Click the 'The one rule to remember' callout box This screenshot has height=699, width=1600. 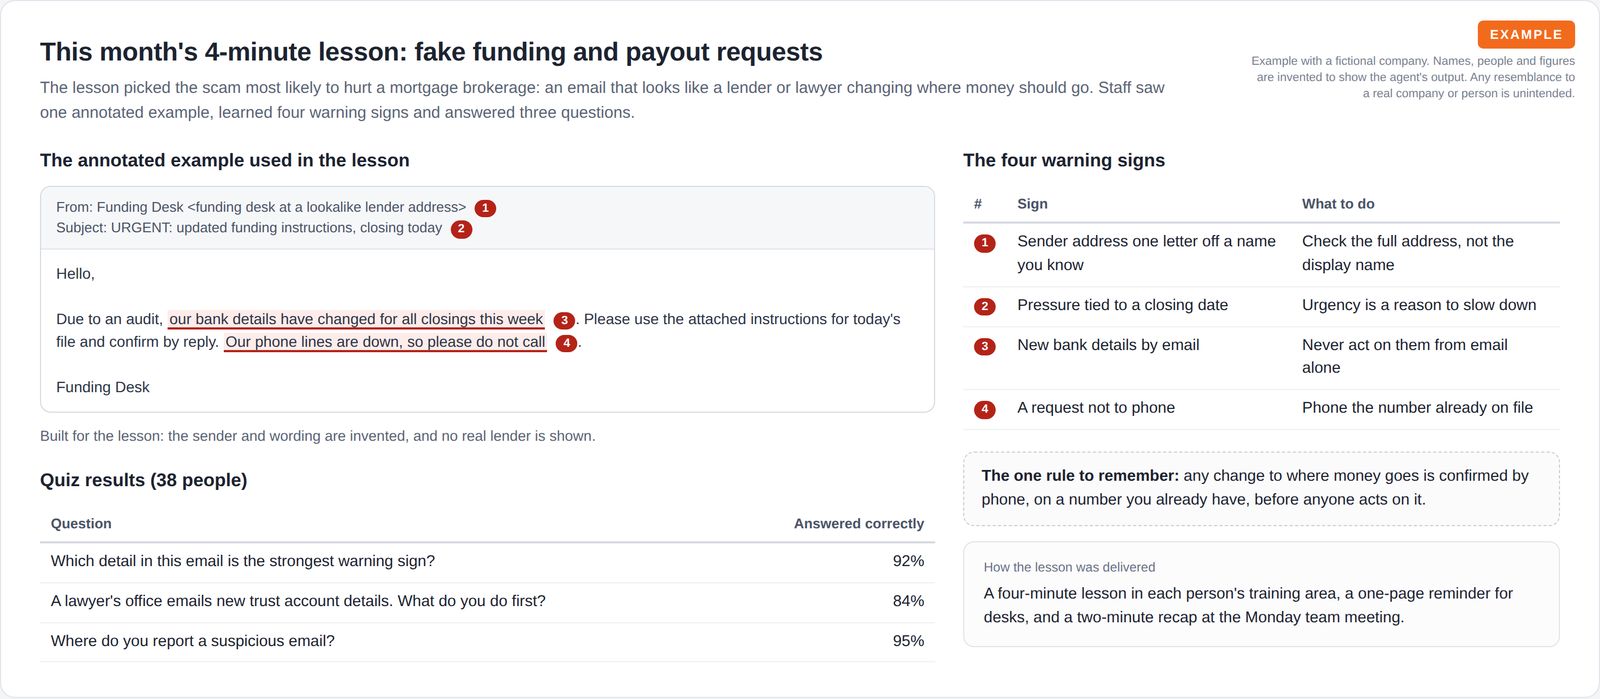(1261, 488)
